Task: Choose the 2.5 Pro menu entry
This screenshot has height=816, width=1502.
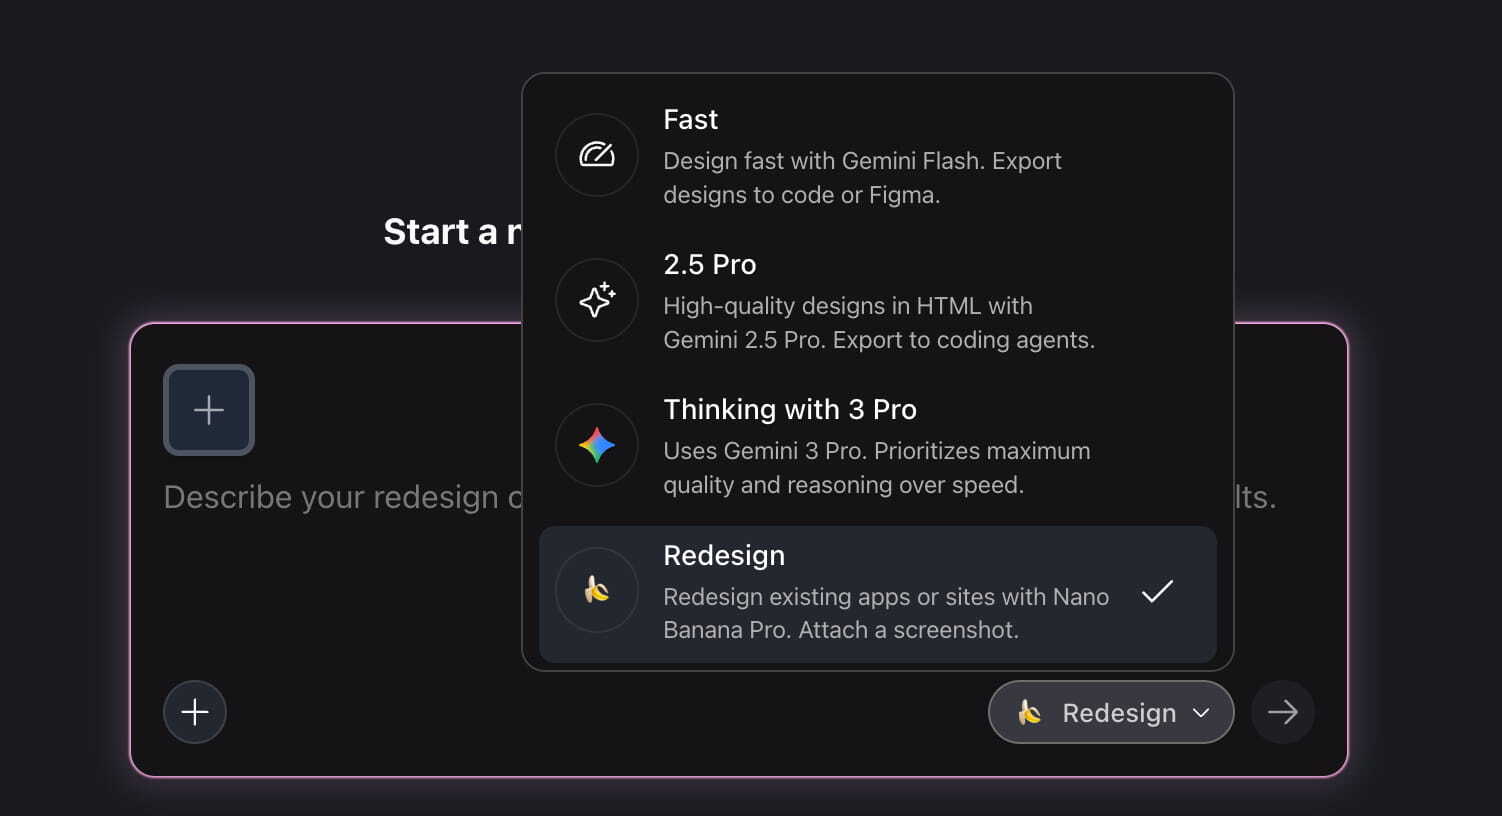Action: click(878, 300)
